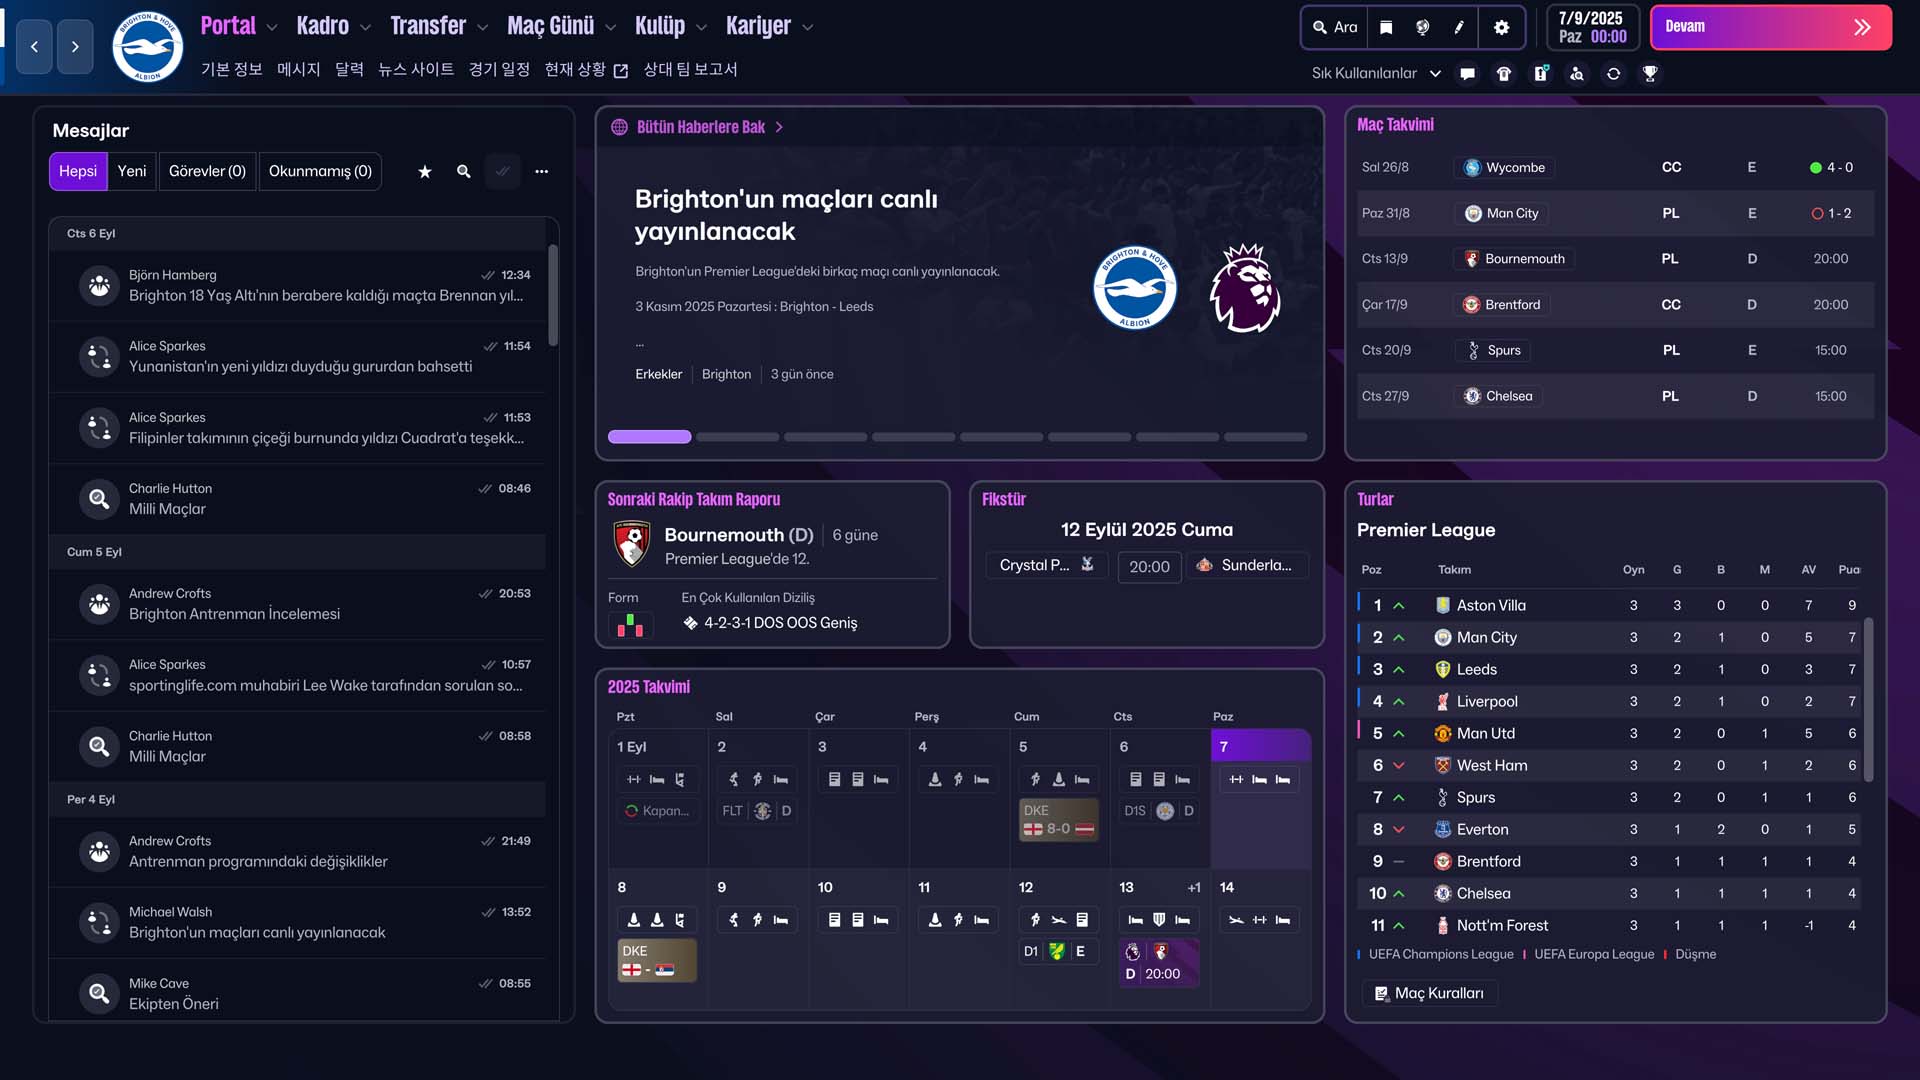Open the 기본 정보 submenu tab
Screen dimensions: 1920x1080
point(231,69)
